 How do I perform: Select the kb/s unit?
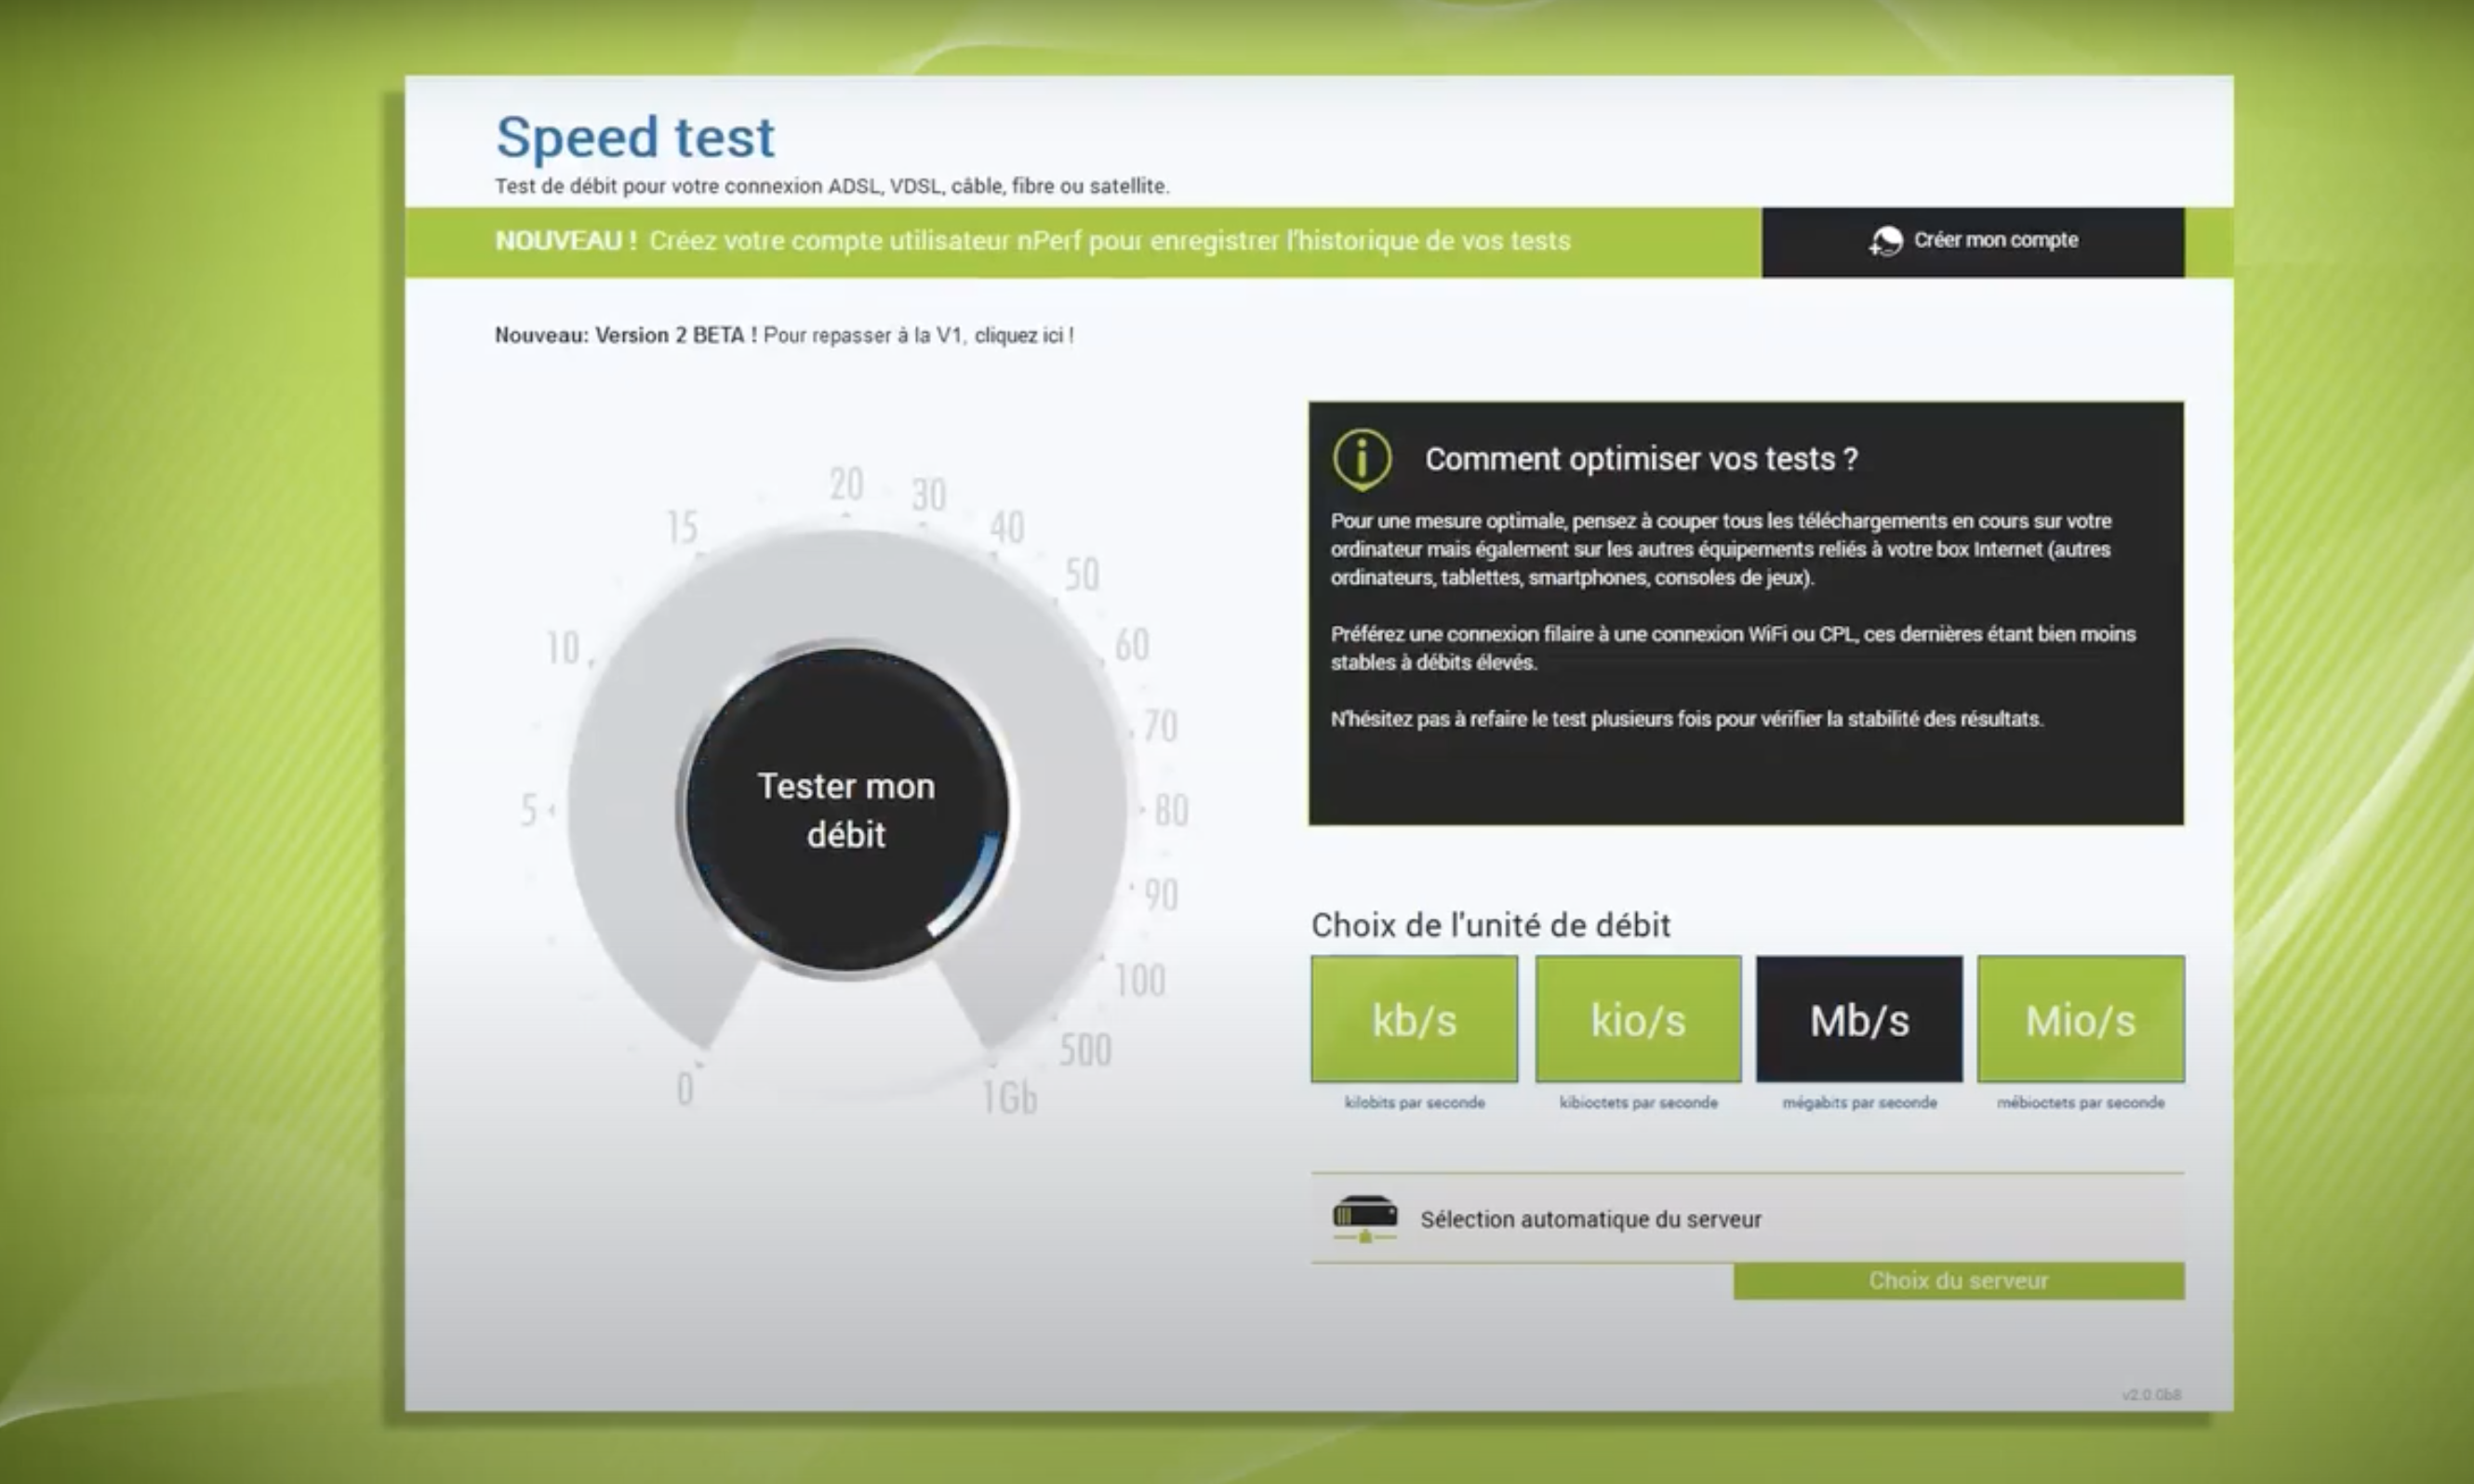point(1414,1019)
